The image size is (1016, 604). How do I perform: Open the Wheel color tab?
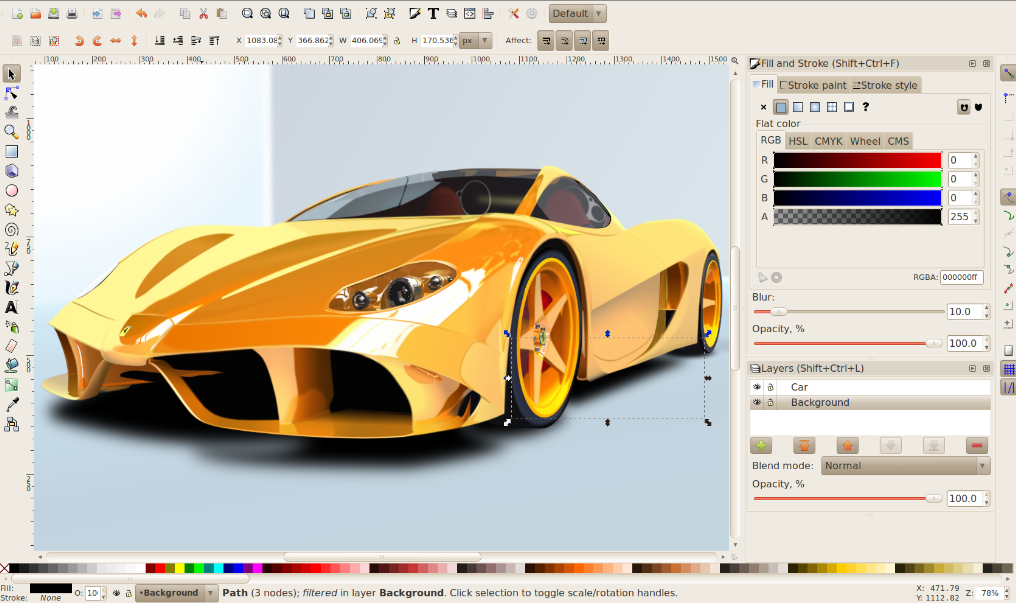pyautogui.click(x=866, y=140)
